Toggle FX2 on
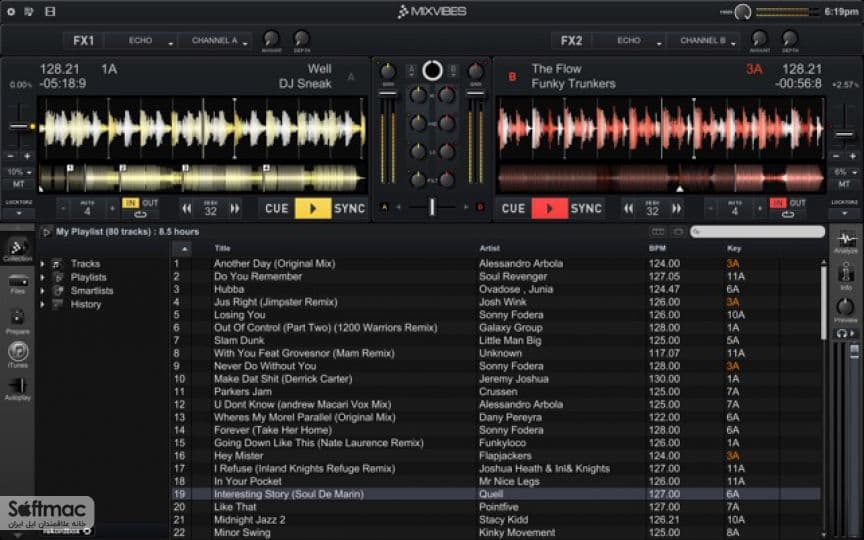The width and height of the screenshot is (864, 540). (x=571, y=40)
